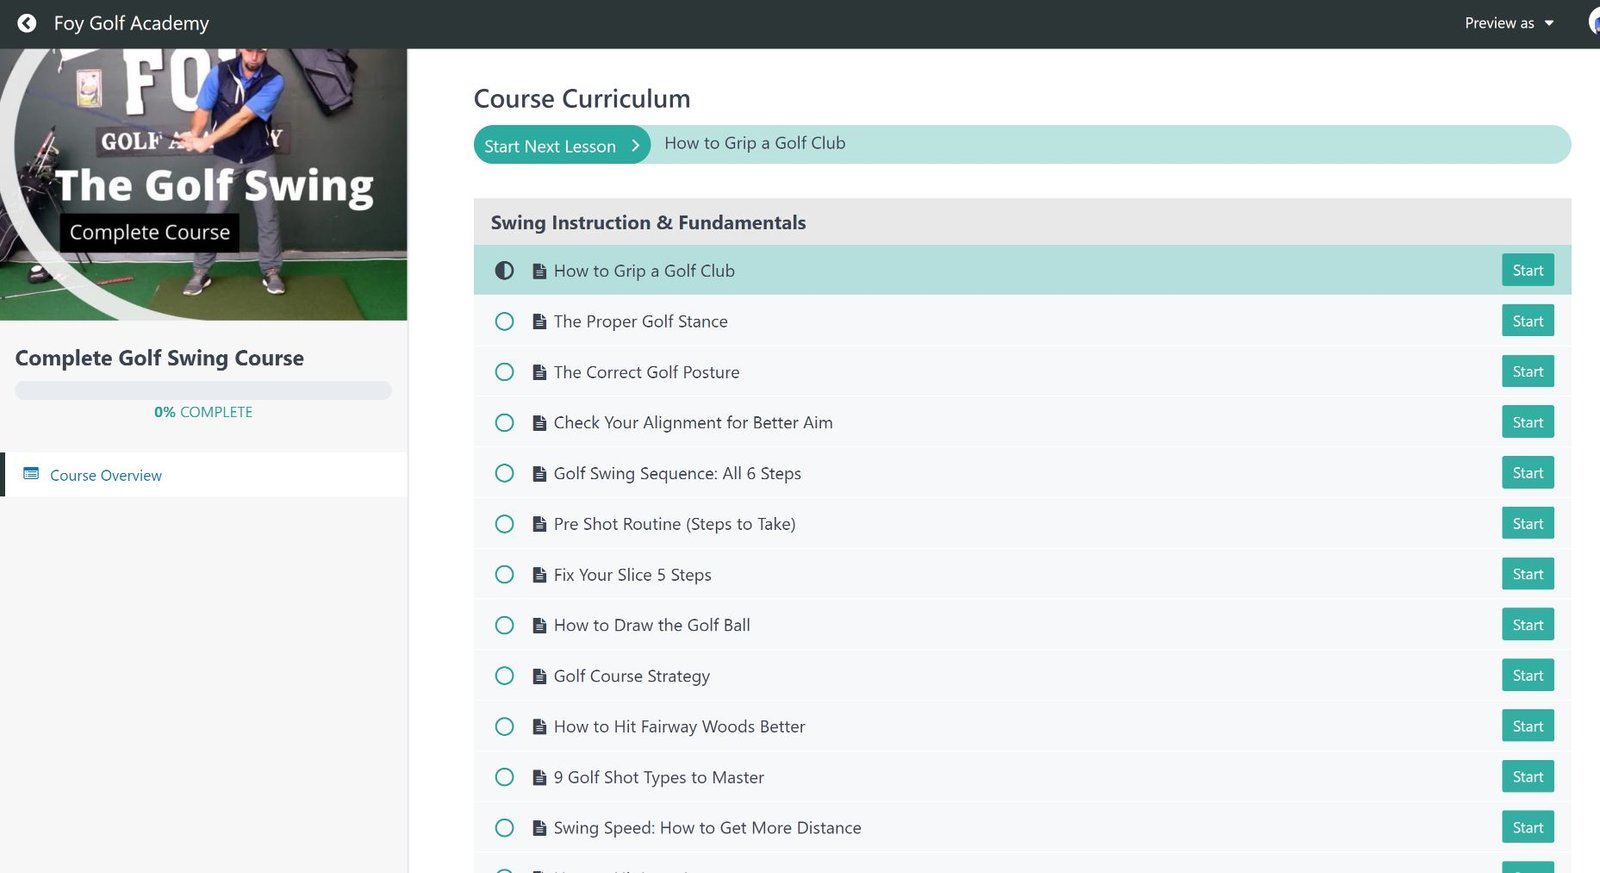Open the Preview as dropdown
Viewport: 1600px width, 873px height.
tap(1508, 23)
